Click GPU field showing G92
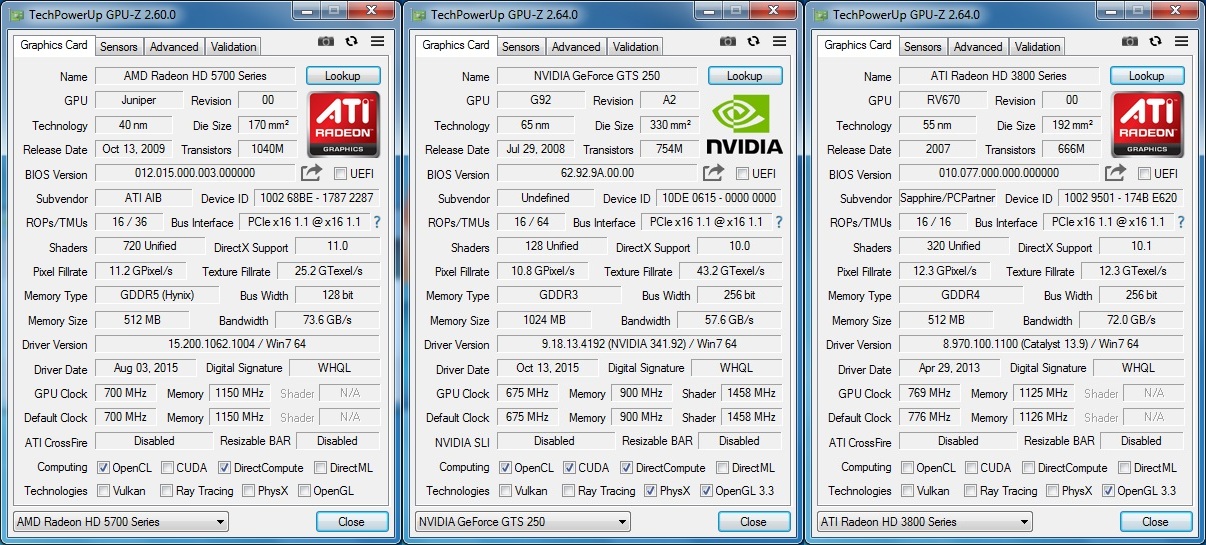Image resolution: width=1206 pixels, height=545 pixels. coord(541,101)
